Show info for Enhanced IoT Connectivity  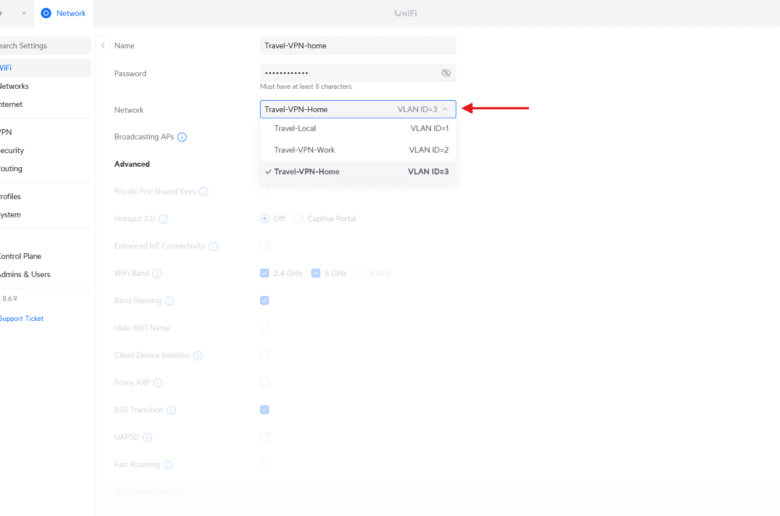[x=213, y=246]
